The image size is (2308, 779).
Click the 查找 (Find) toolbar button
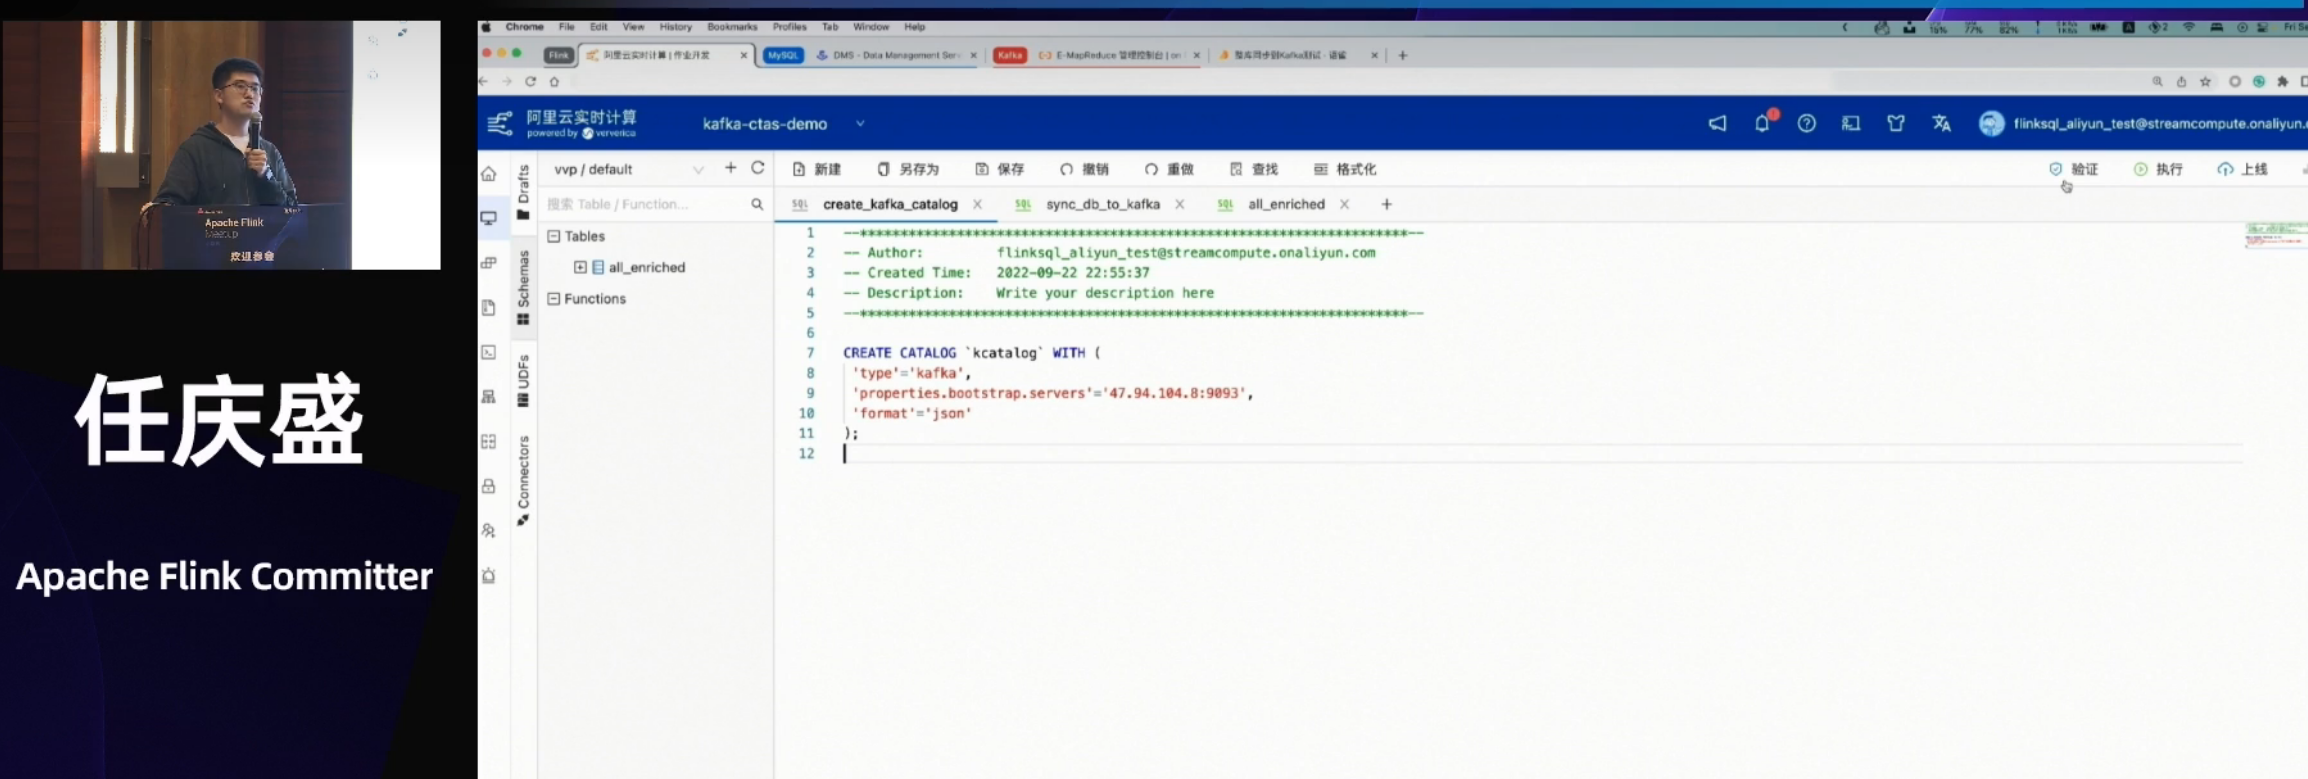(x=1254, y=169)
